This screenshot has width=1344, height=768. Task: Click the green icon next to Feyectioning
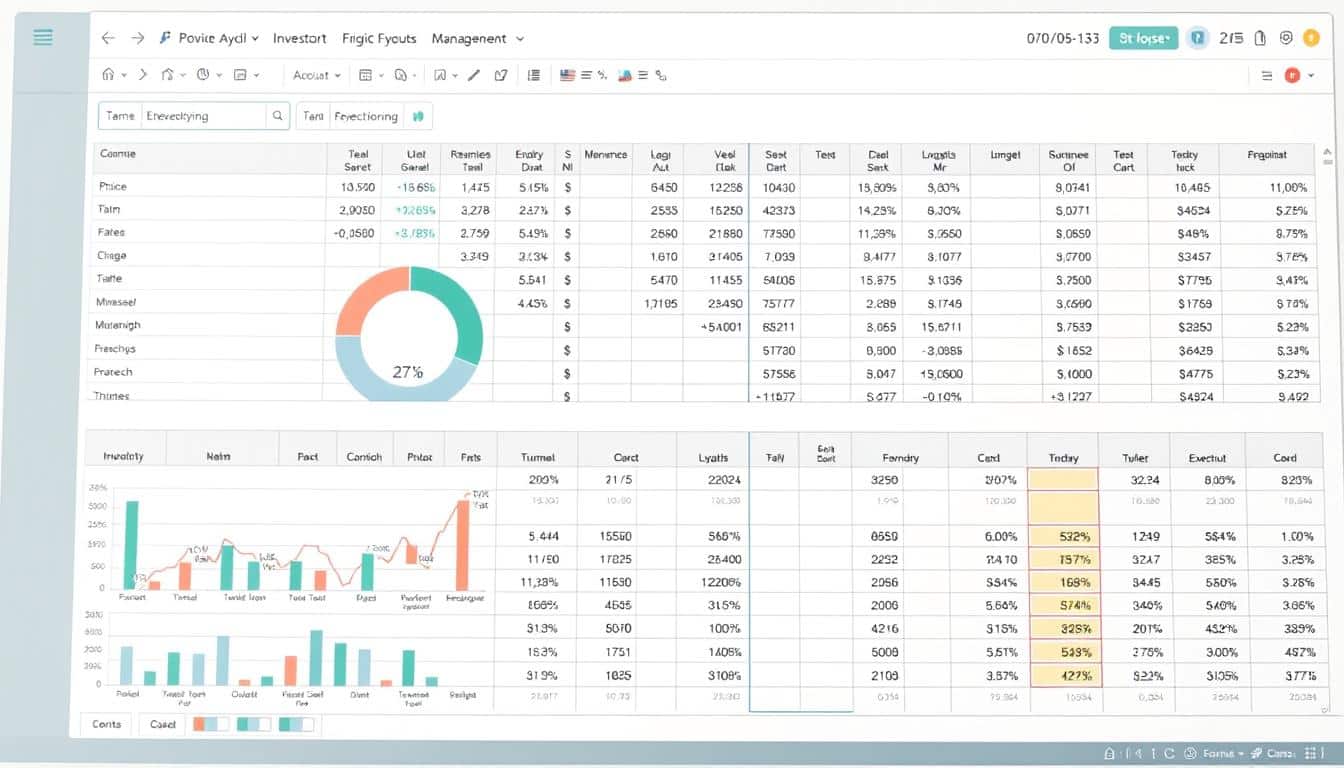[418, 116]
